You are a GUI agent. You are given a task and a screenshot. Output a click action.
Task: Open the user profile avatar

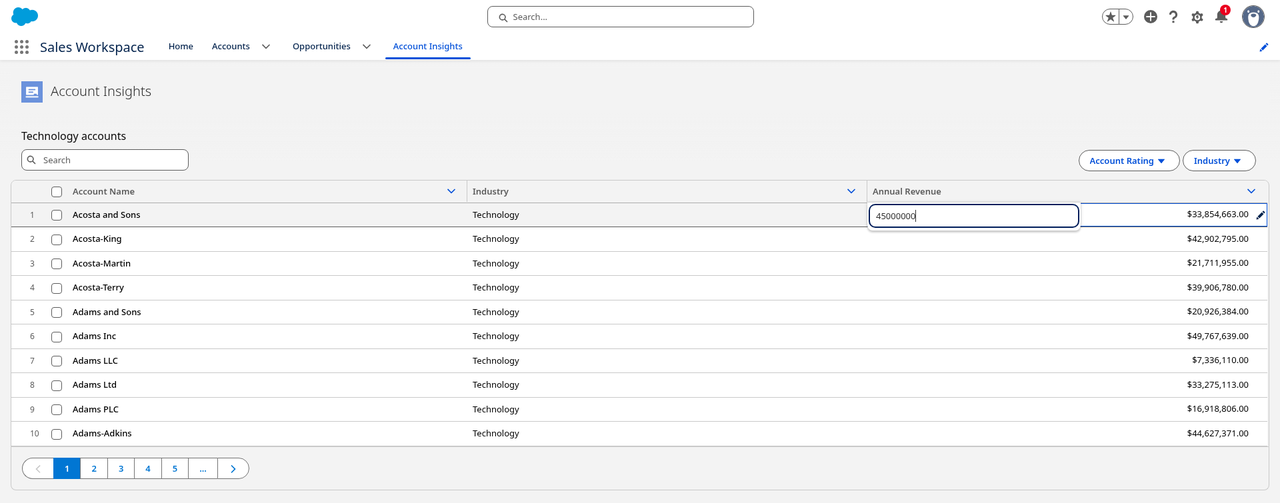[1253, 17]
